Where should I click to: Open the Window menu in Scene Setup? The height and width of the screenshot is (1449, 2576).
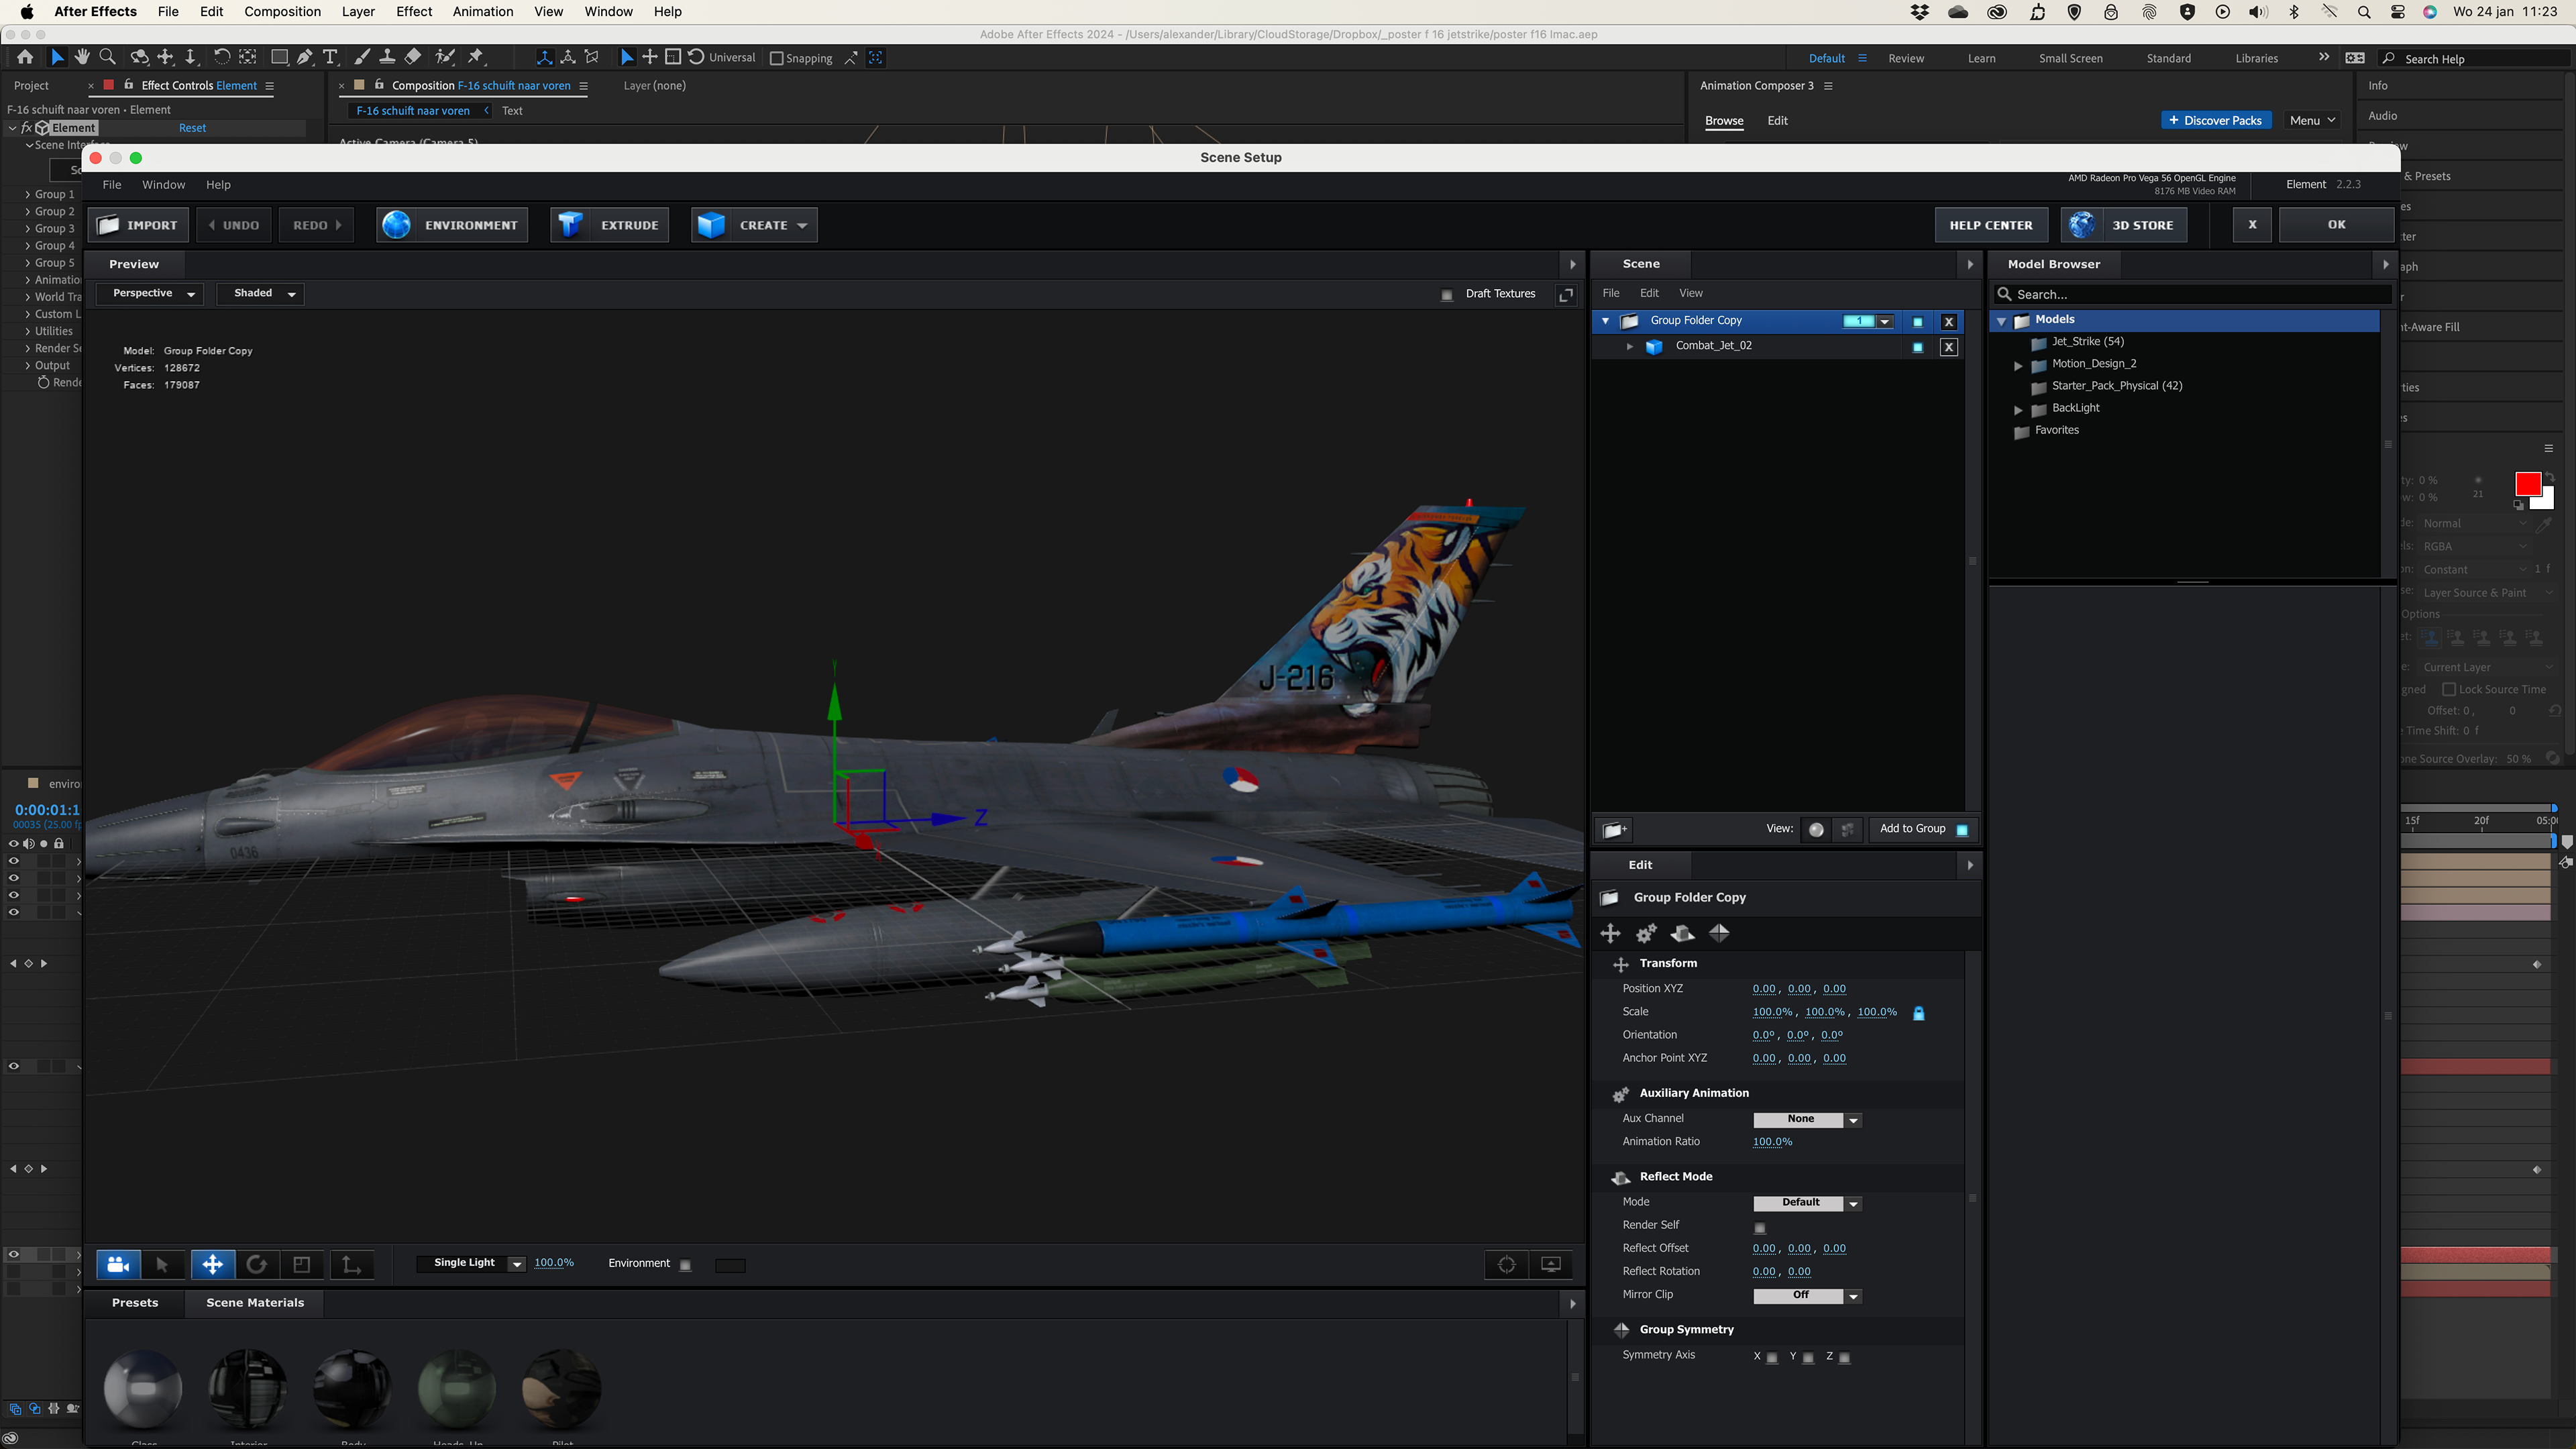163,185
